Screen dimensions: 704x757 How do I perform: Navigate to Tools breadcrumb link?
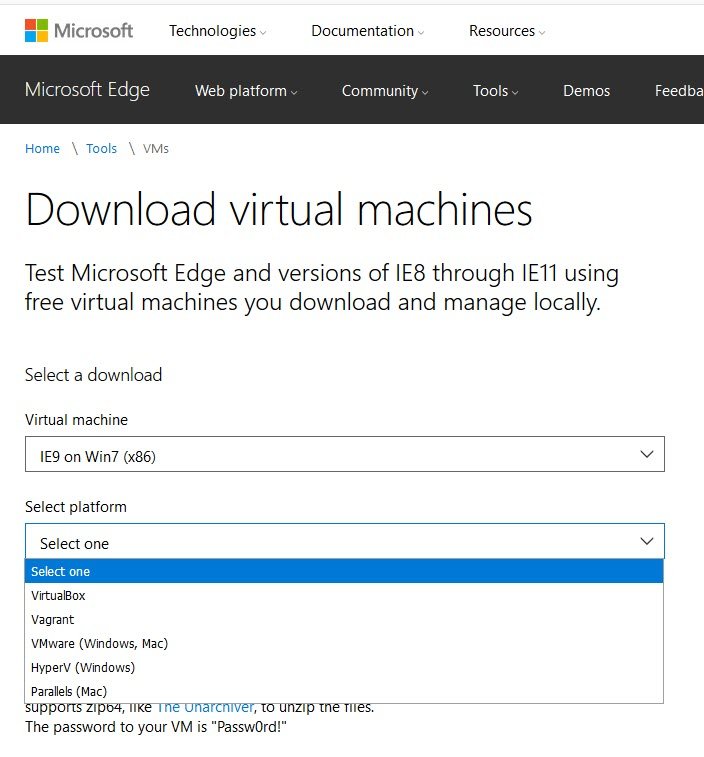[101, 149]
